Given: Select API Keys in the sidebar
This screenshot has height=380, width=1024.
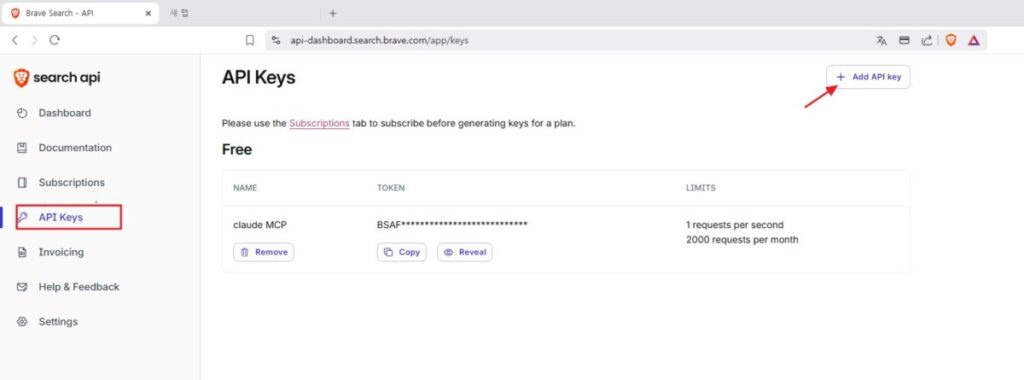Looking at the screenshot, I should [x=61, y=217].
